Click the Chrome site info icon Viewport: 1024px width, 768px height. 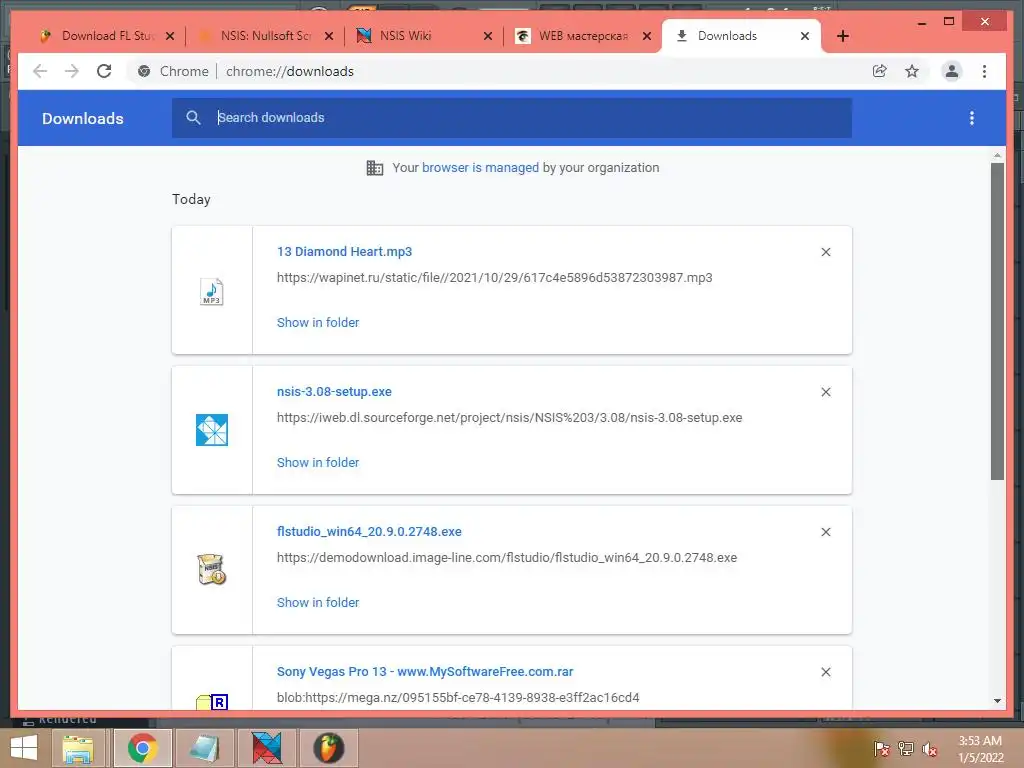(x=144, y=71)
